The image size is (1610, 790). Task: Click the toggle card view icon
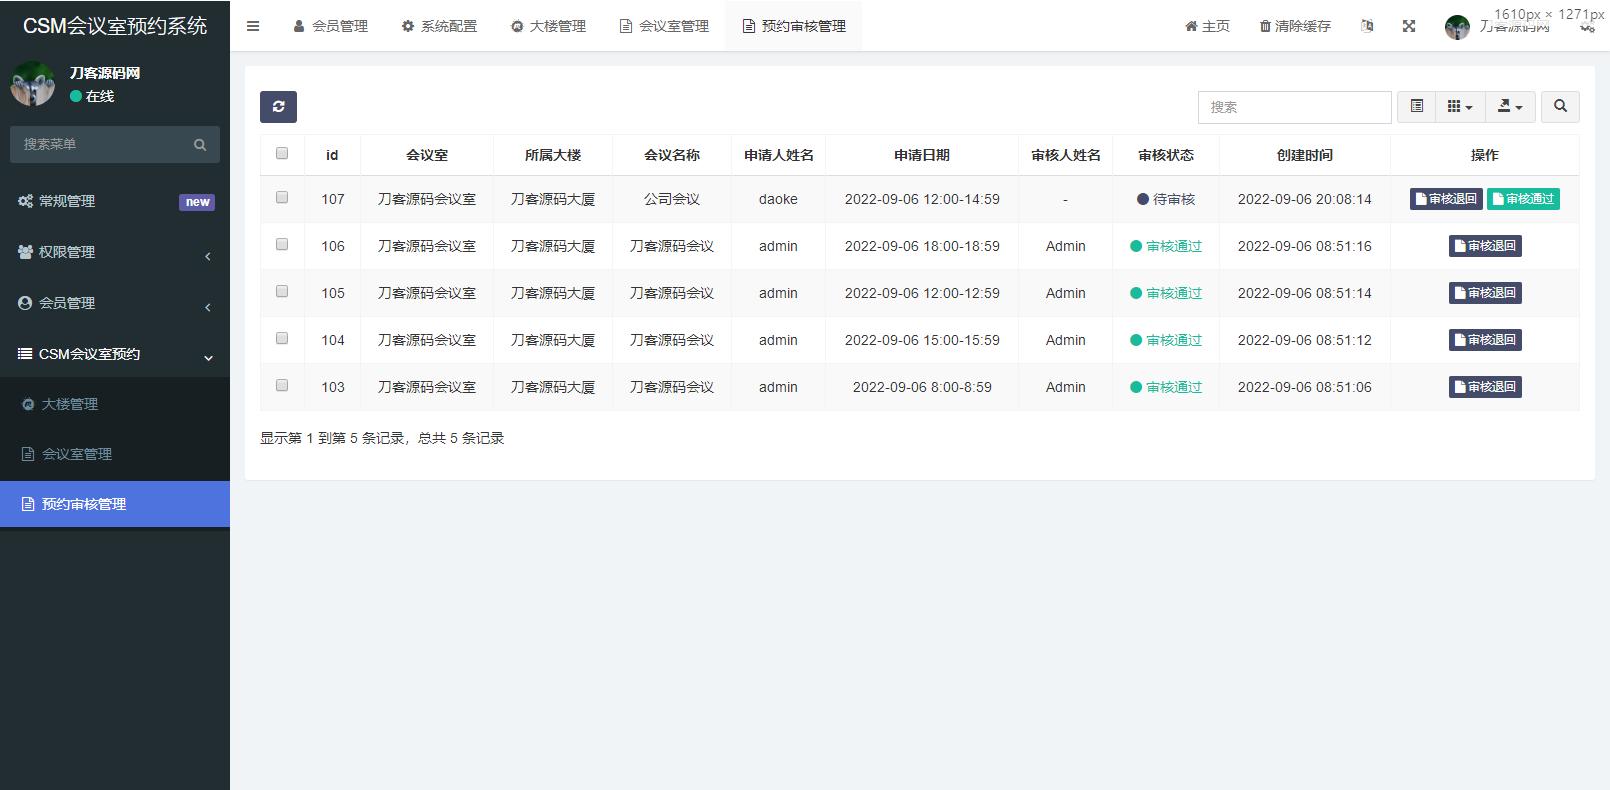[1416, 107]
